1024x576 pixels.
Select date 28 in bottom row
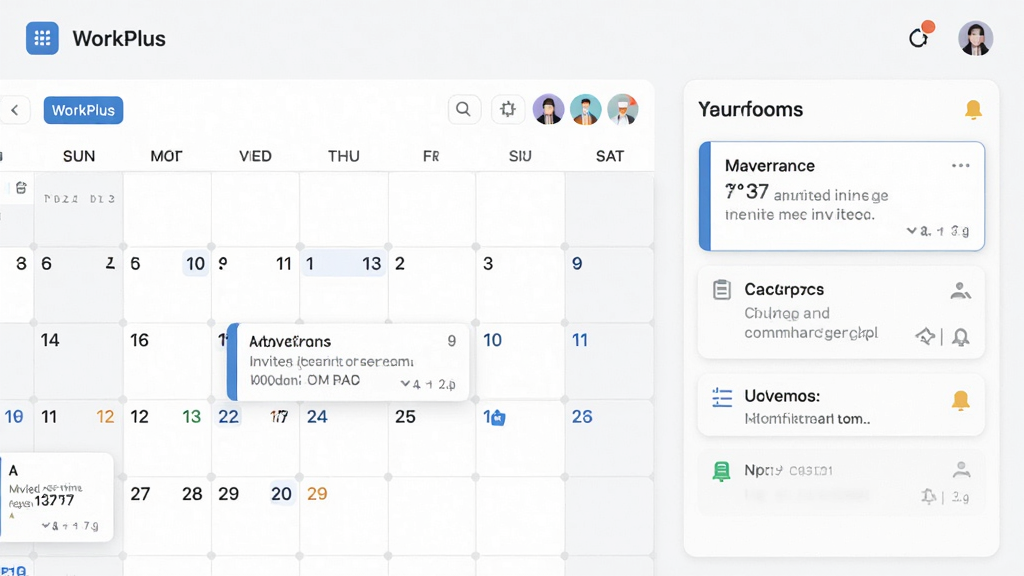[x=192, y=494]
